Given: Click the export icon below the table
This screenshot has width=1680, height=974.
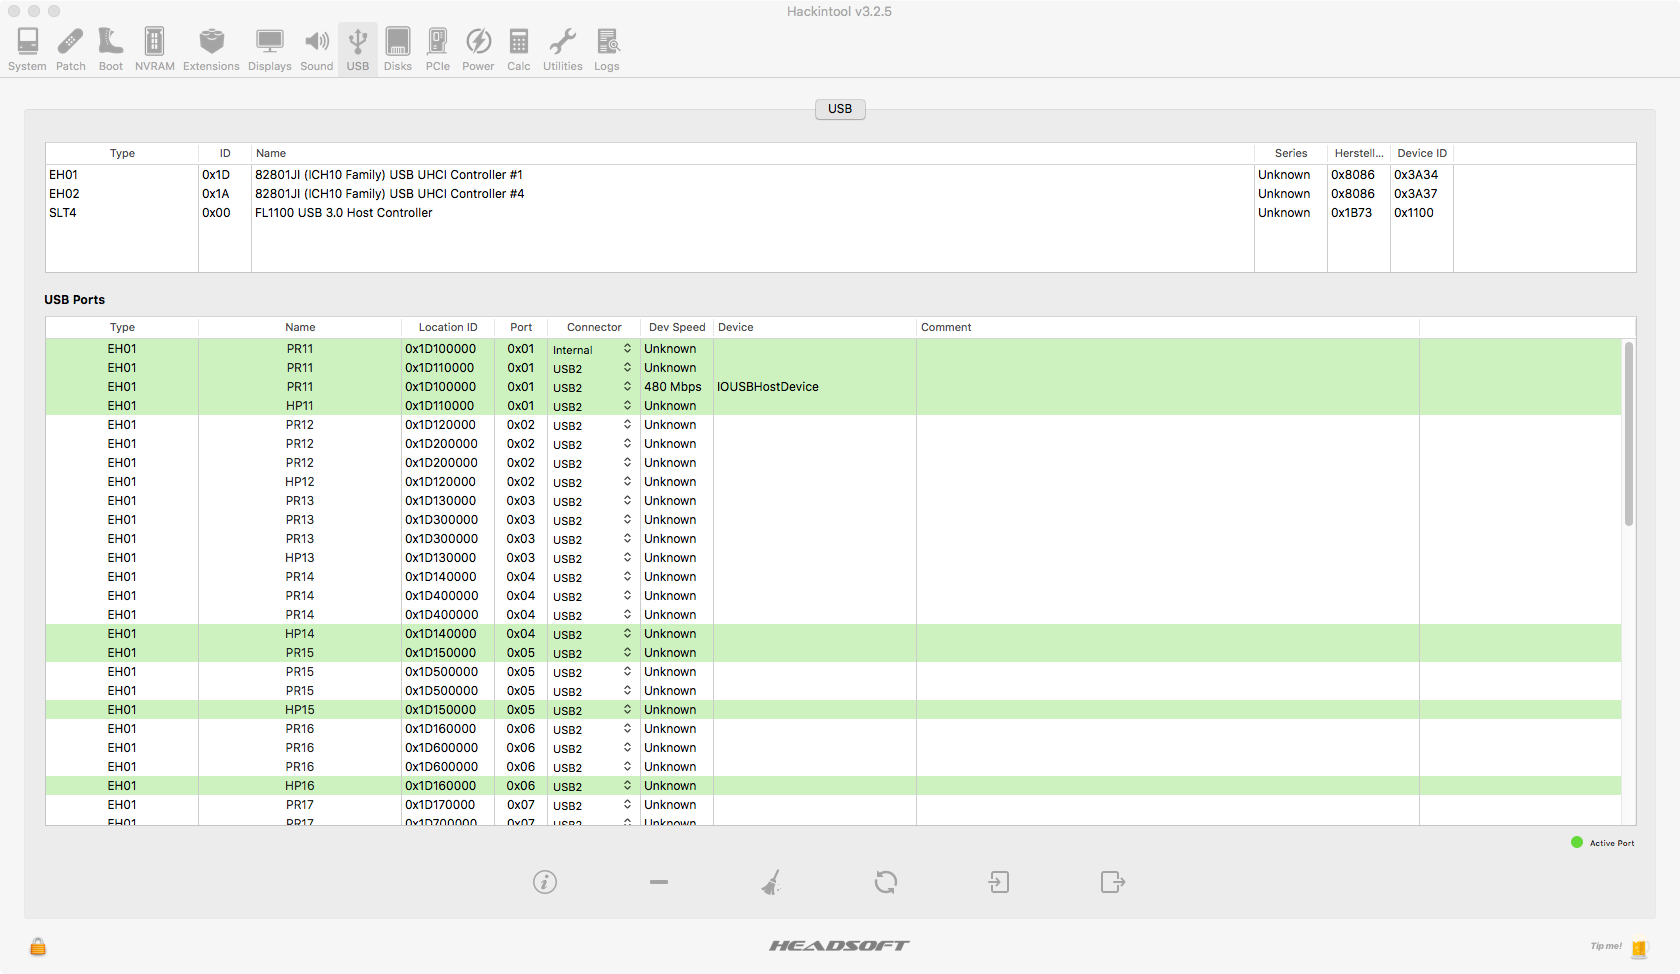Looking at the screenshot, I should pos(1112,882).
